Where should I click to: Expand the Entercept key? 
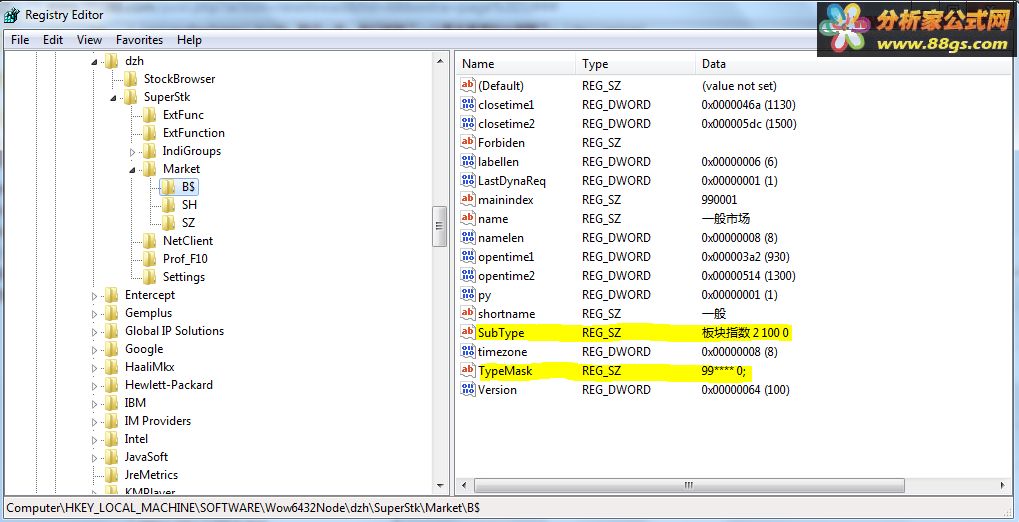click(x=94, y=296)
